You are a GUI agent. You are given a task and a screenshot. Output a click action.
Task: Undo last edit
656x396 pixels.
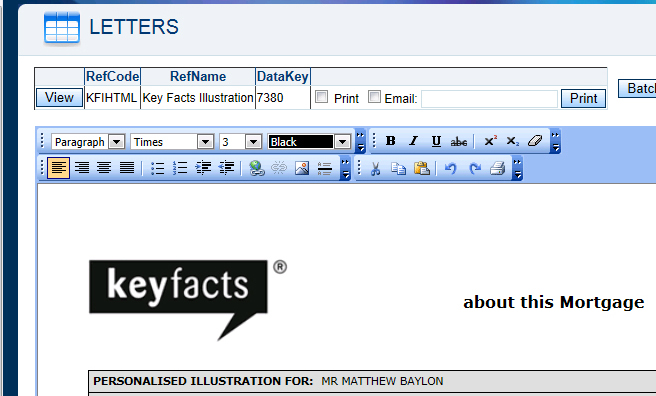click(x=451, y=169)
